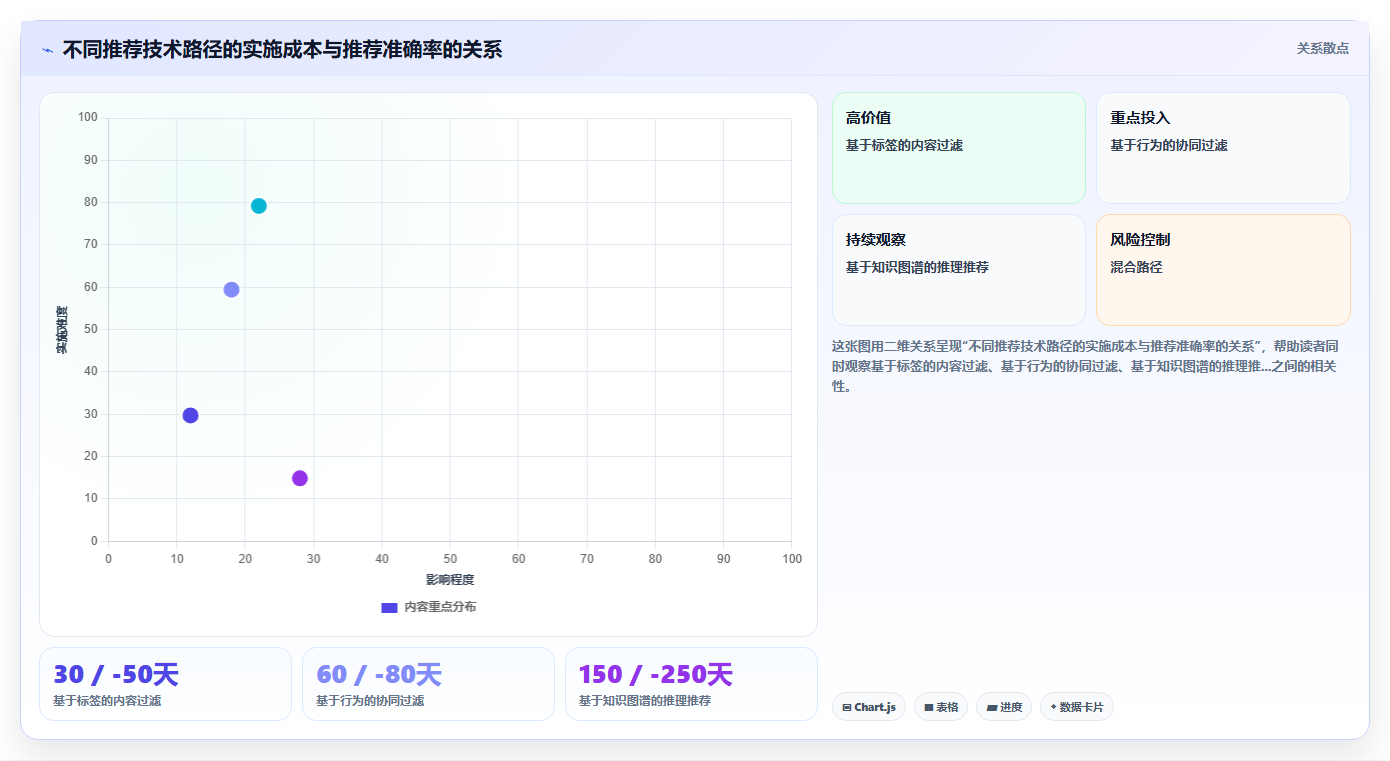Open the 高价值 quadrant card
This screenshot has width=1390, height=761.
[x=958, y=148]
